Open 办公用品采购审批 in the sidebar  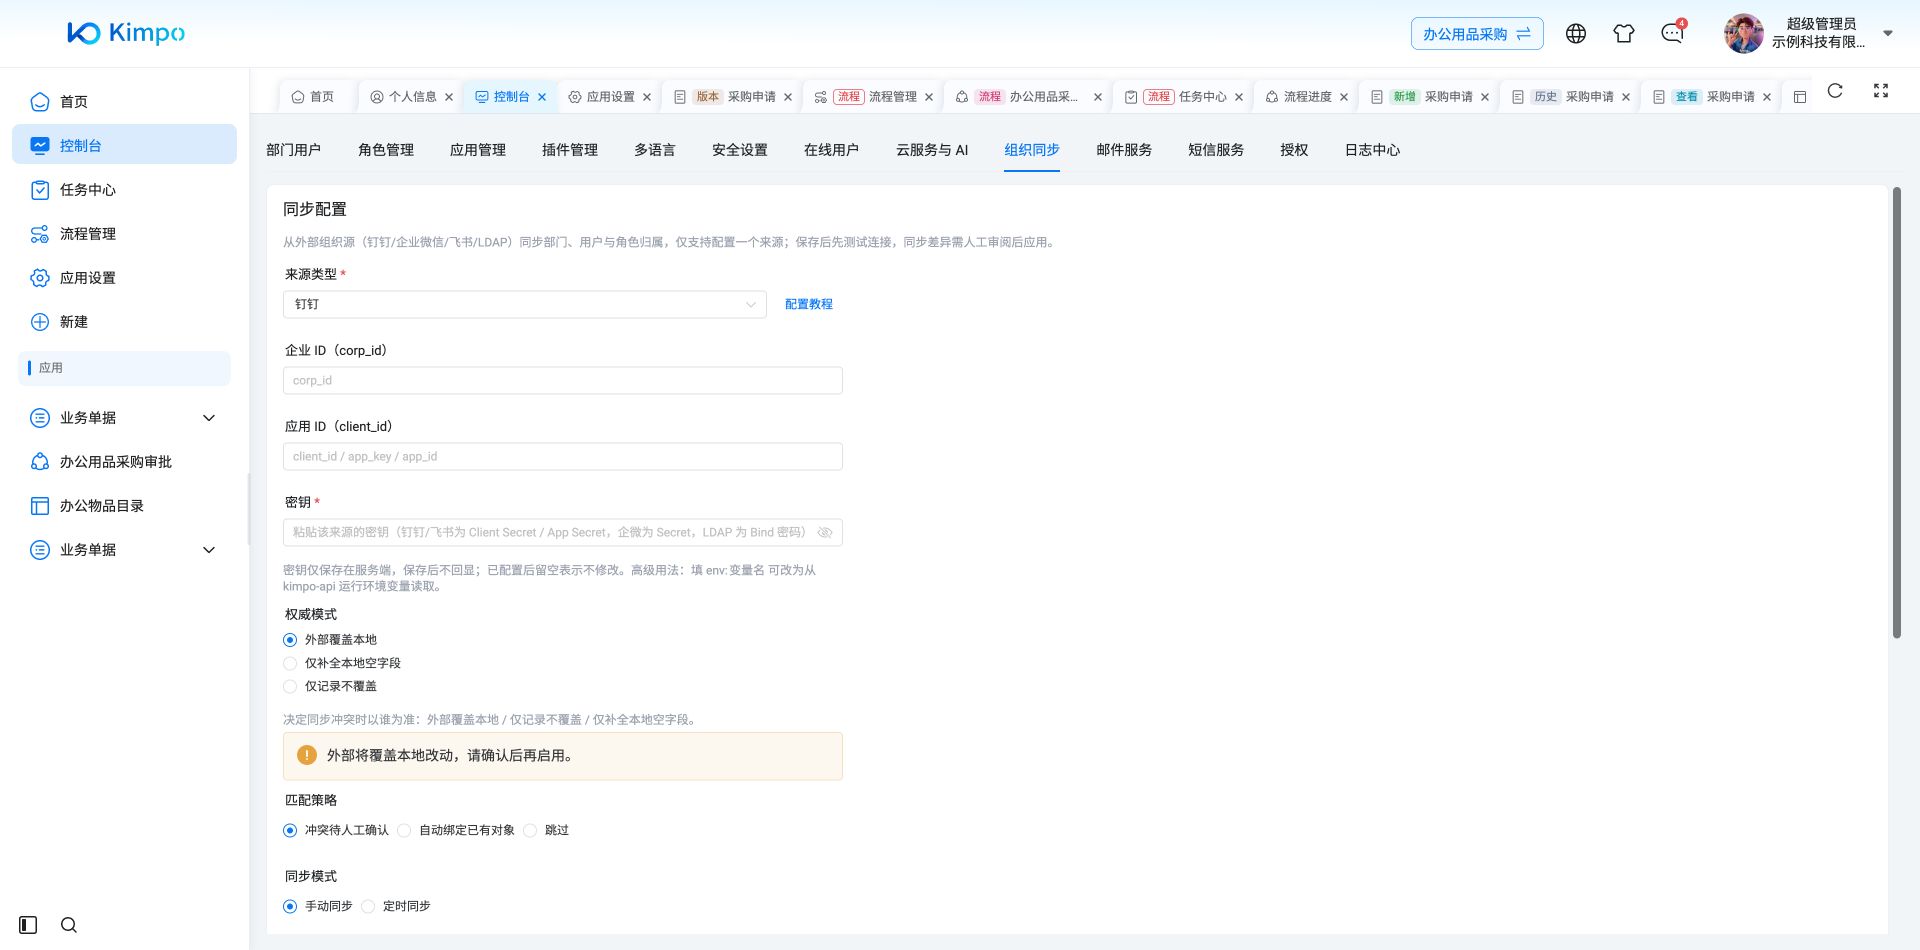pyautogui.click(x=124, y=461)
